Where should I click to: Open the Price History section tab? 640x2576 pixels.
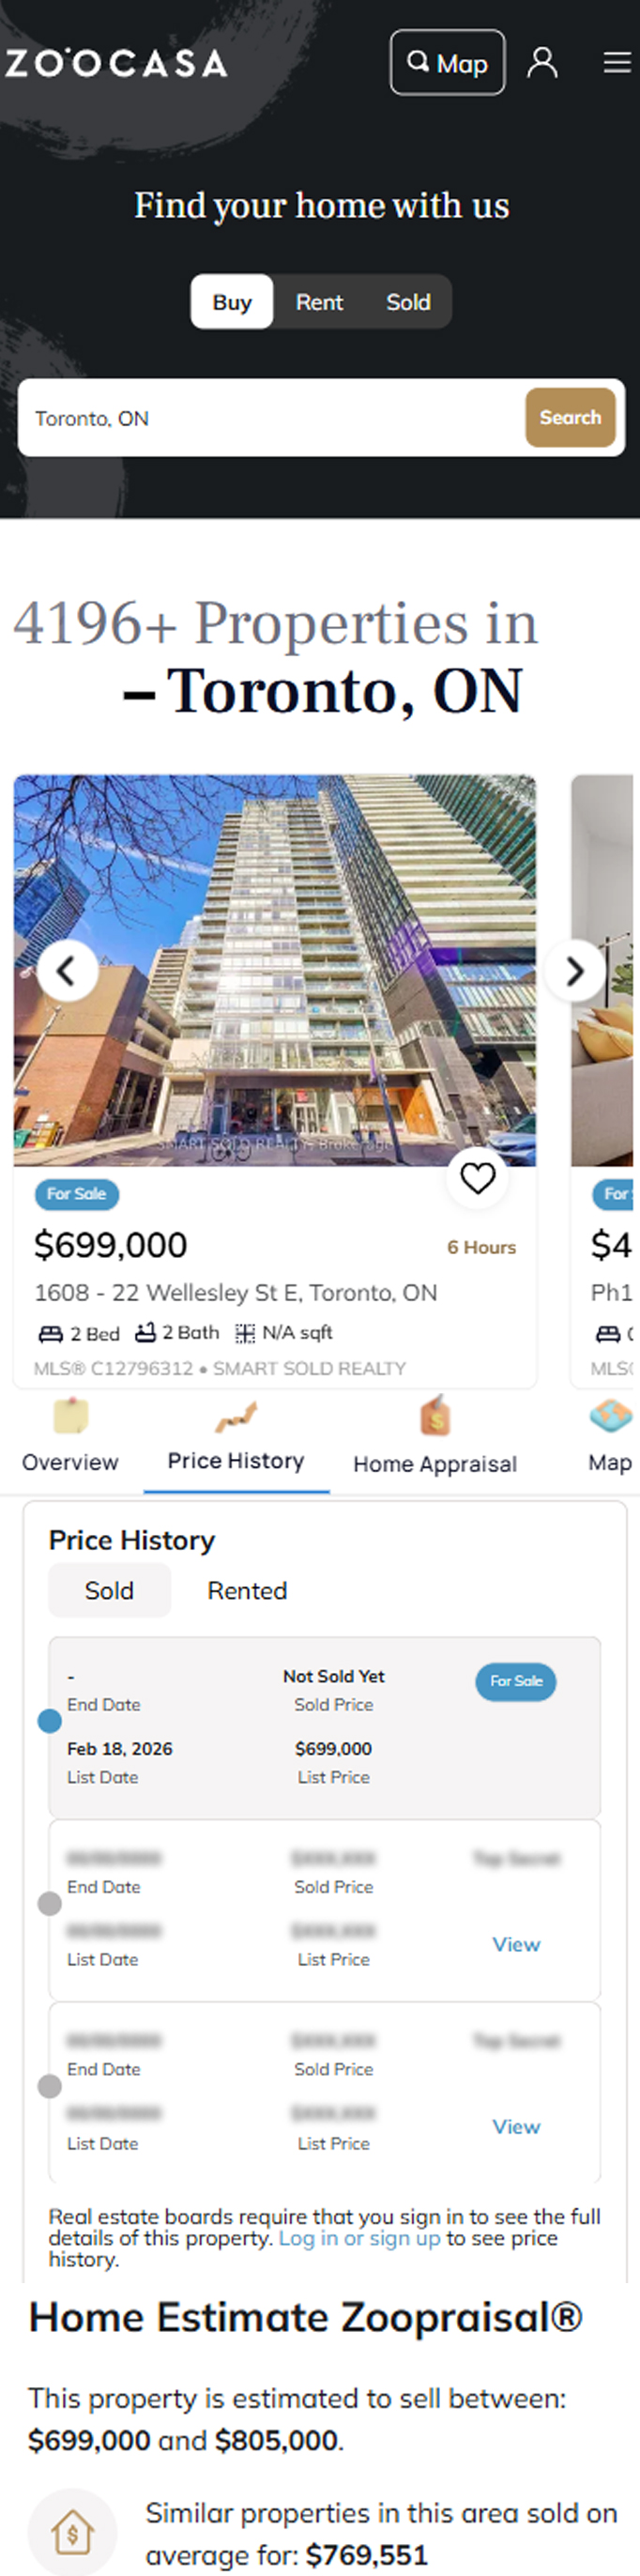[236, 1461]
